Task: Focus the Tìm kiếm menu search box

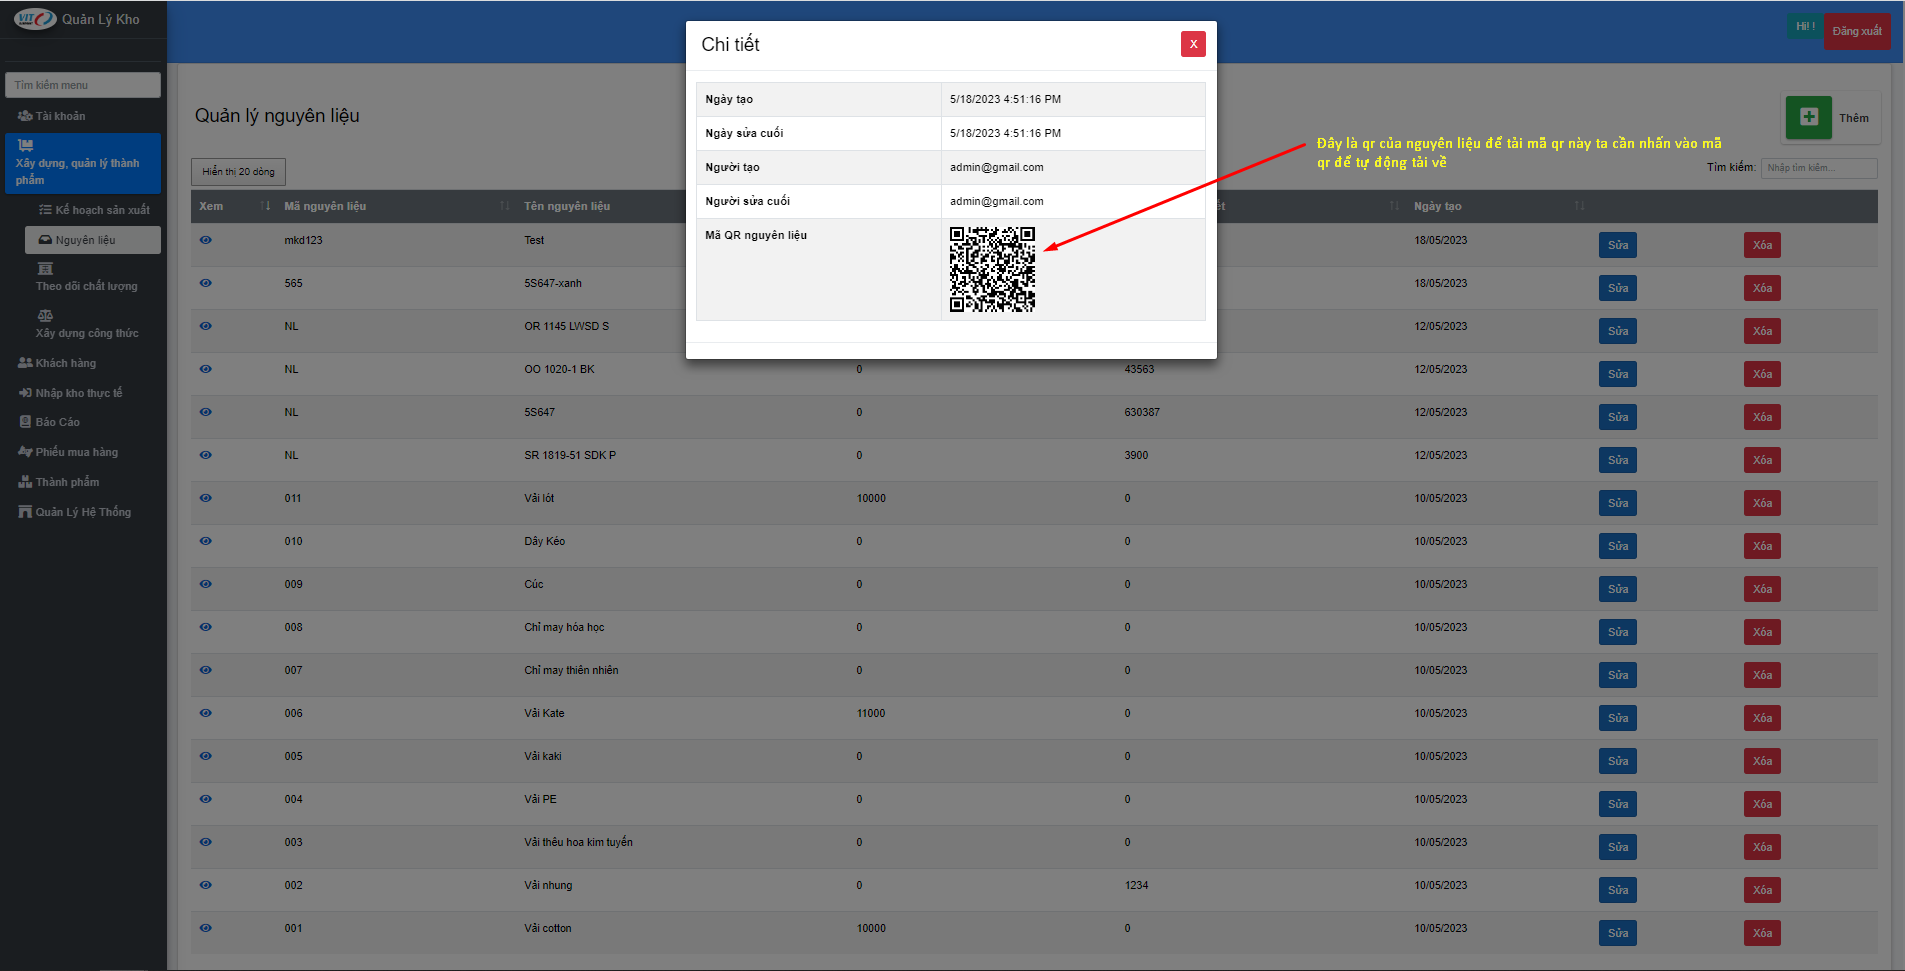Action: coord(83,85)
